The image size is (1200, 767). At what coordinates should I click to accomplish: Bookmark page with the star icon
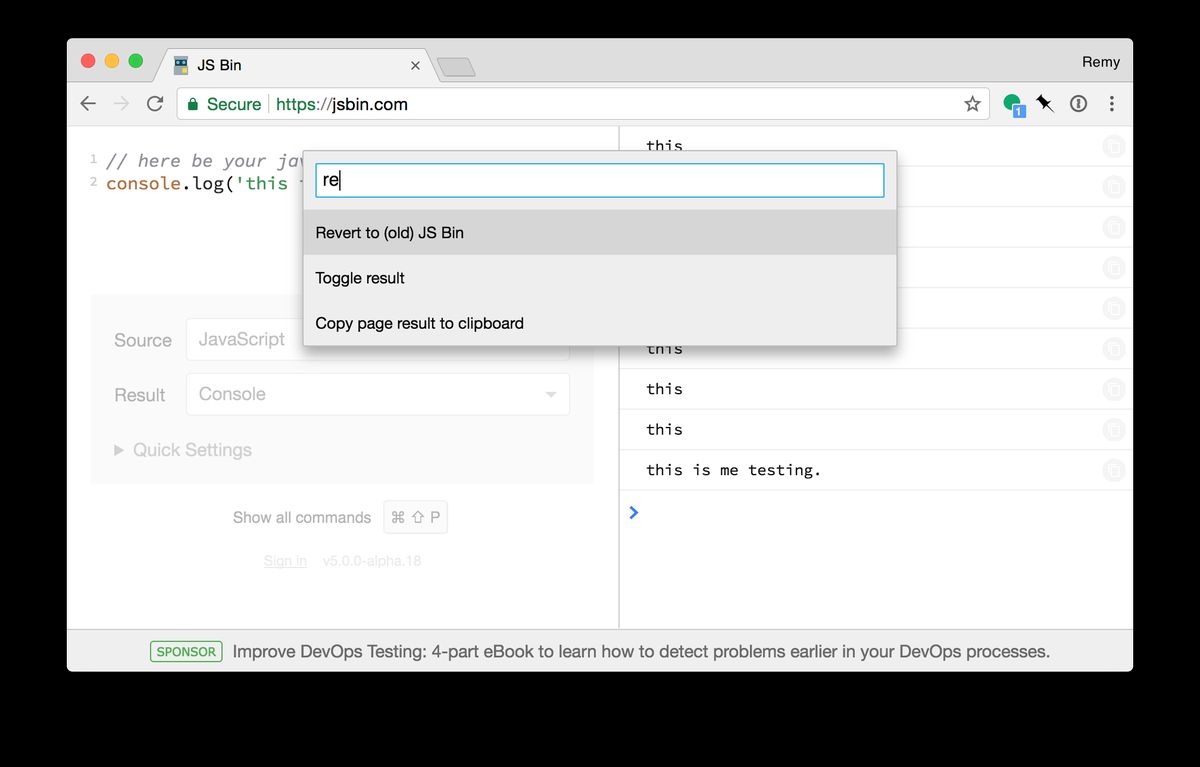pos(972,104)
